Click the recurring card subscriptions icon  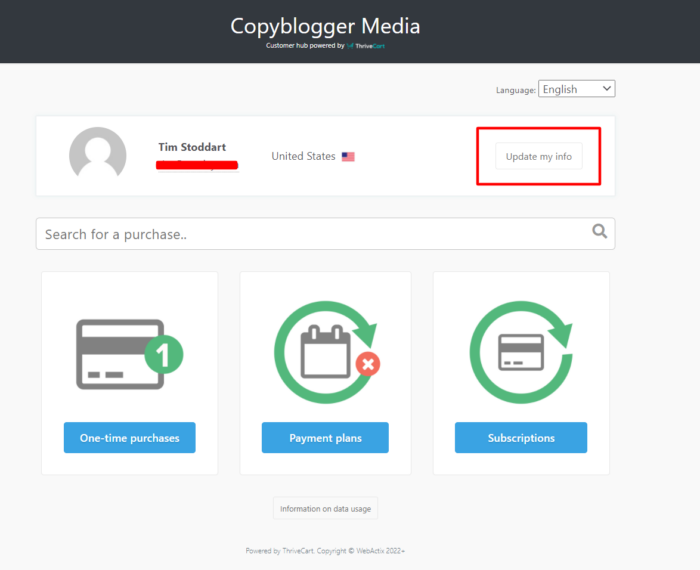click(x=521, y=352)
